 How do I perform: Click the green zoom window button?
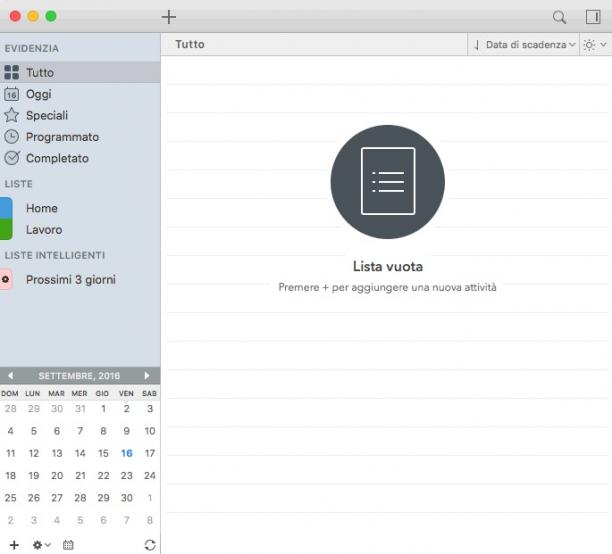pos(51,16)
